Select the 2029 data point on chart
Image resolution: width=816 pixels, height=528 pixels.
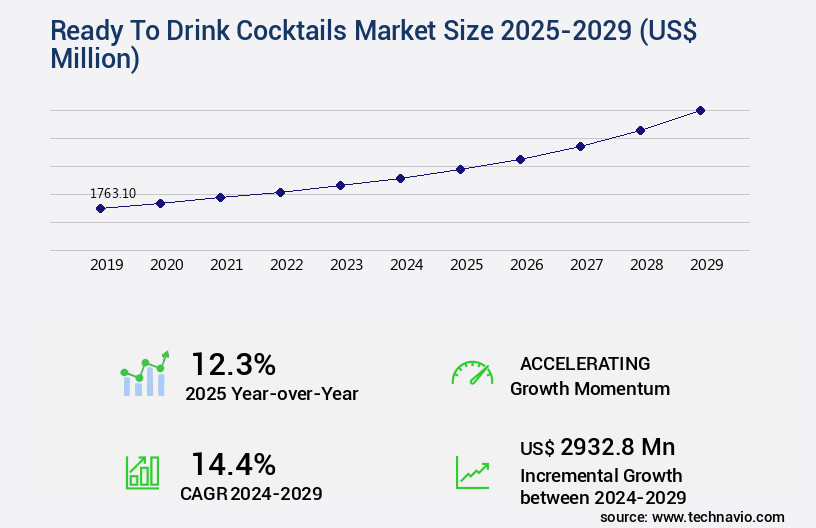click(x=700, y=110)
